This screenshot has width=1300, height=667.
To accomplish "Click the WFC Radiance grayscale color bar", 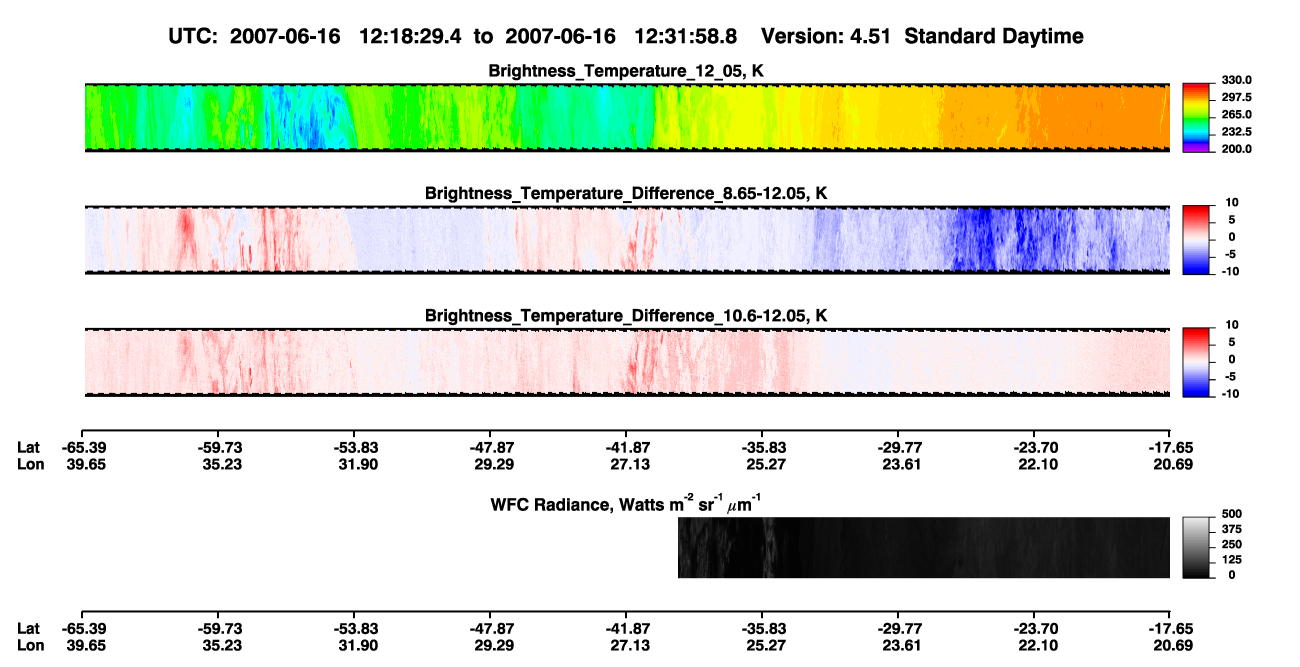I will (x=1195, y=547).
